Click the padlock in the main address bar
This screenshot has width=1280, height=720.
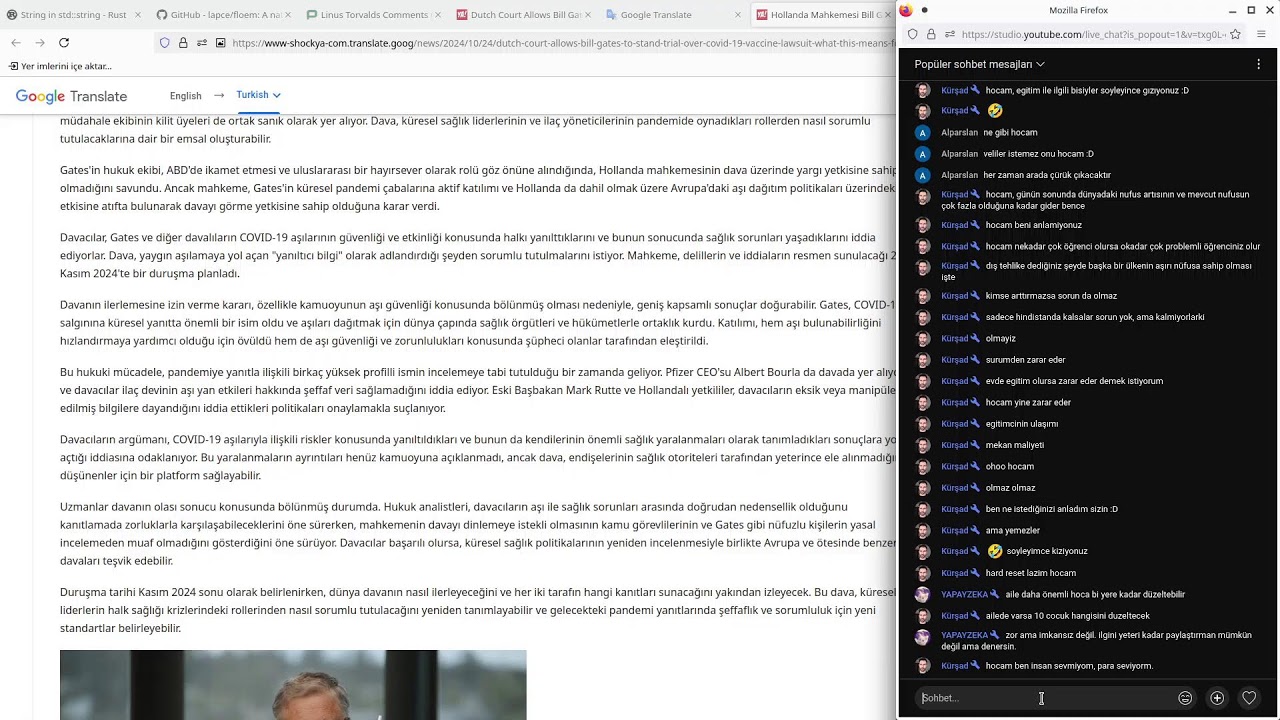tap(183, 43)
